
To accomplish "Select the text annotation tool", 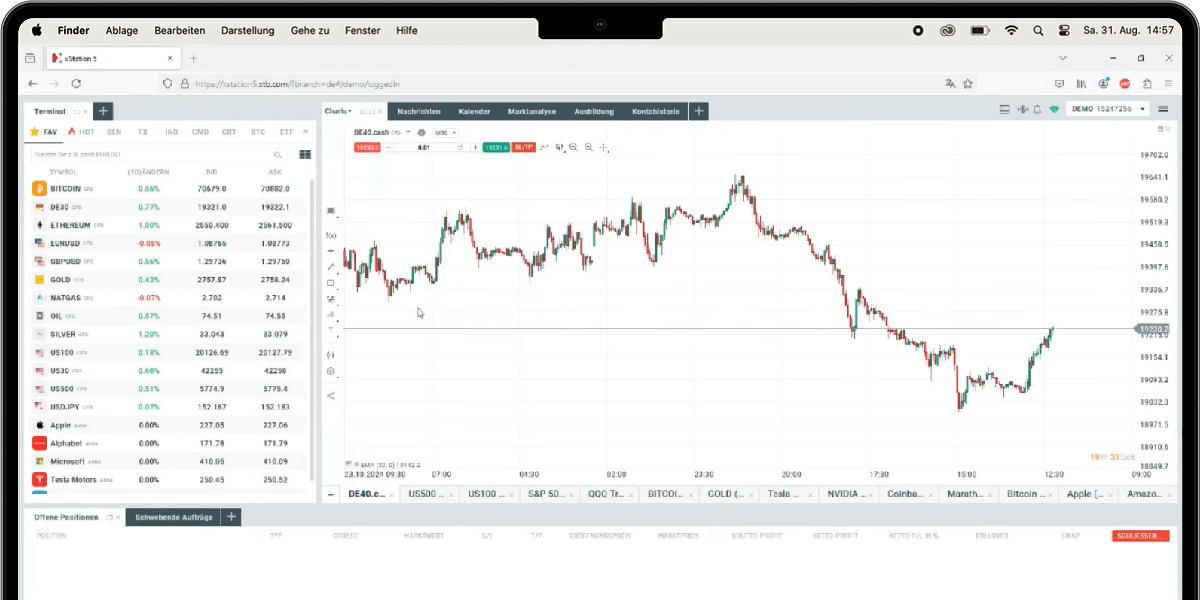I will (x=330, y=329).
